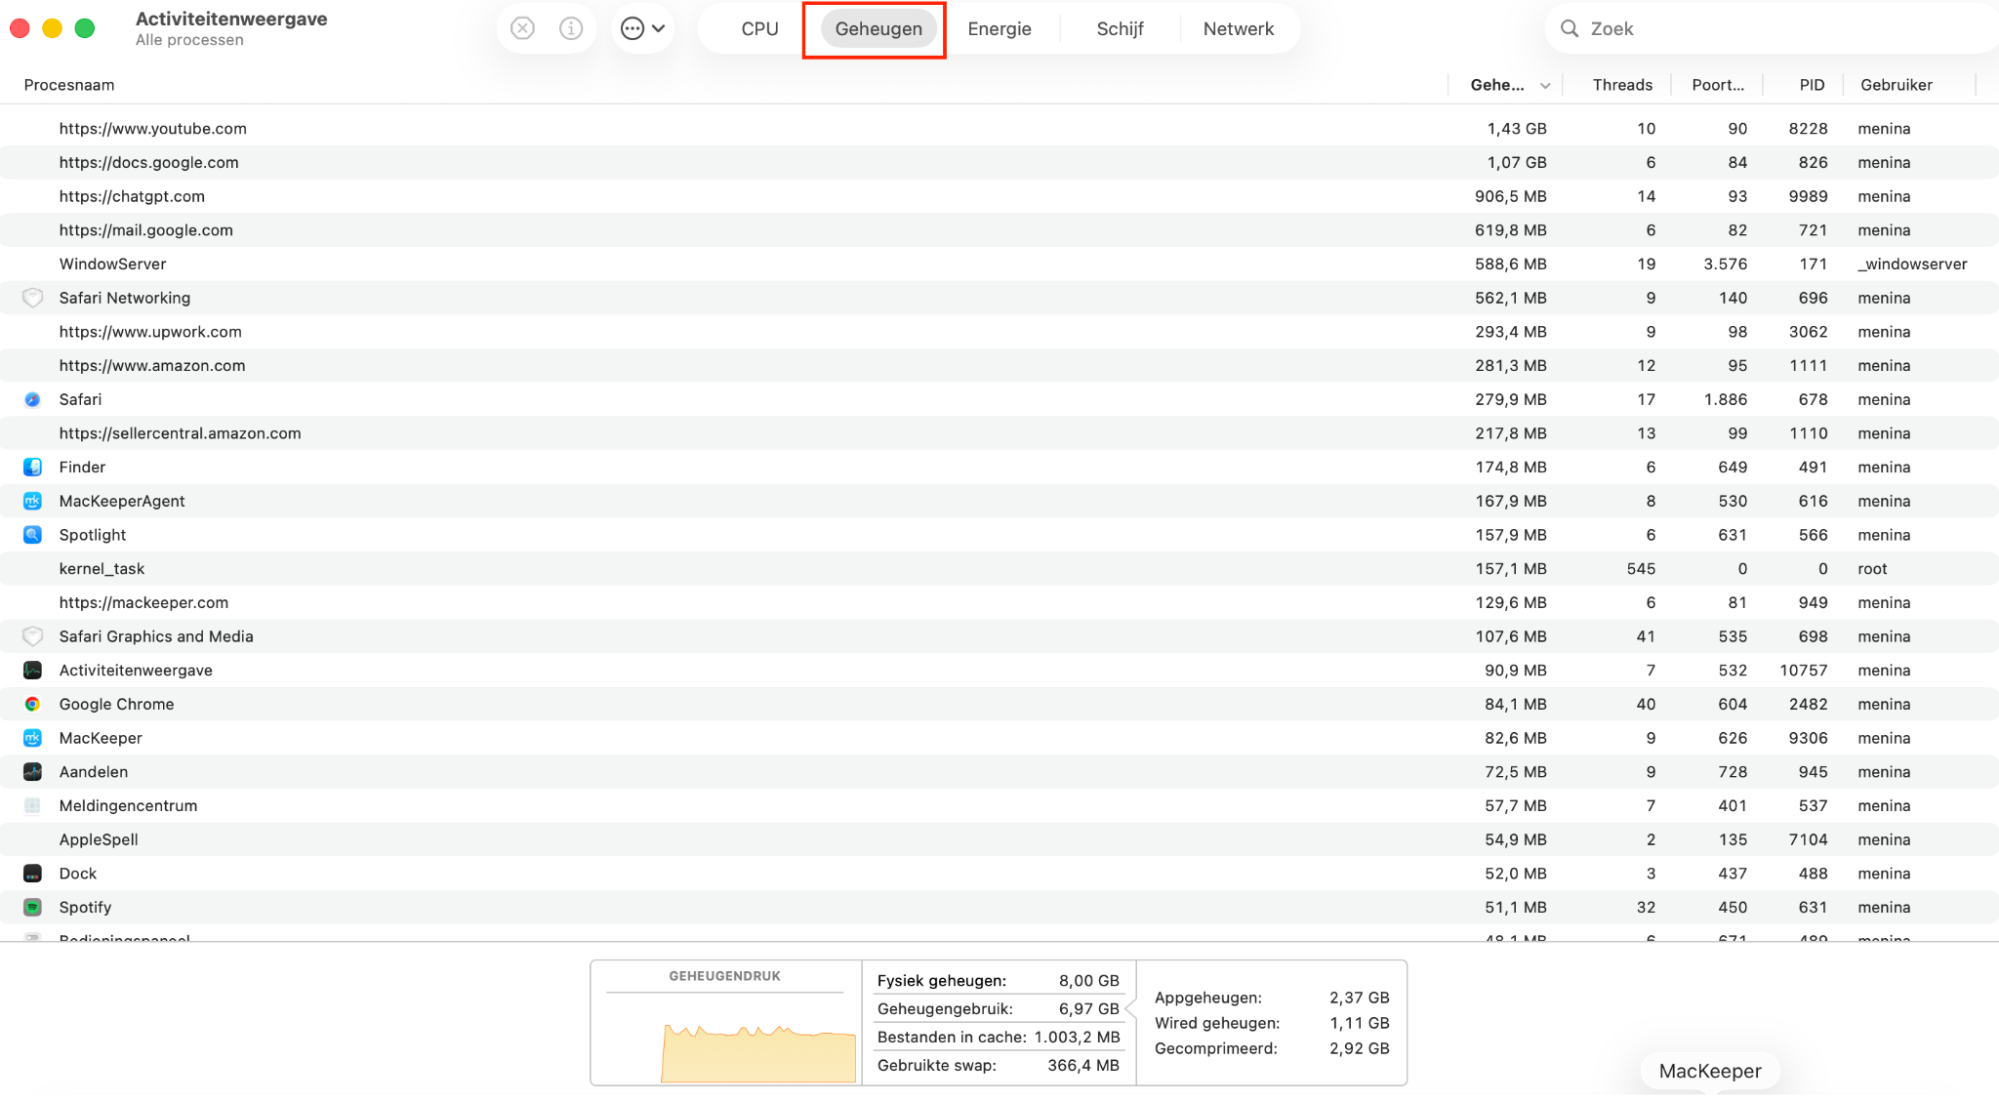Viewport: 1999px width, 1096px height.
Task: Open the Schijf tab
Action: (1118, 28)
